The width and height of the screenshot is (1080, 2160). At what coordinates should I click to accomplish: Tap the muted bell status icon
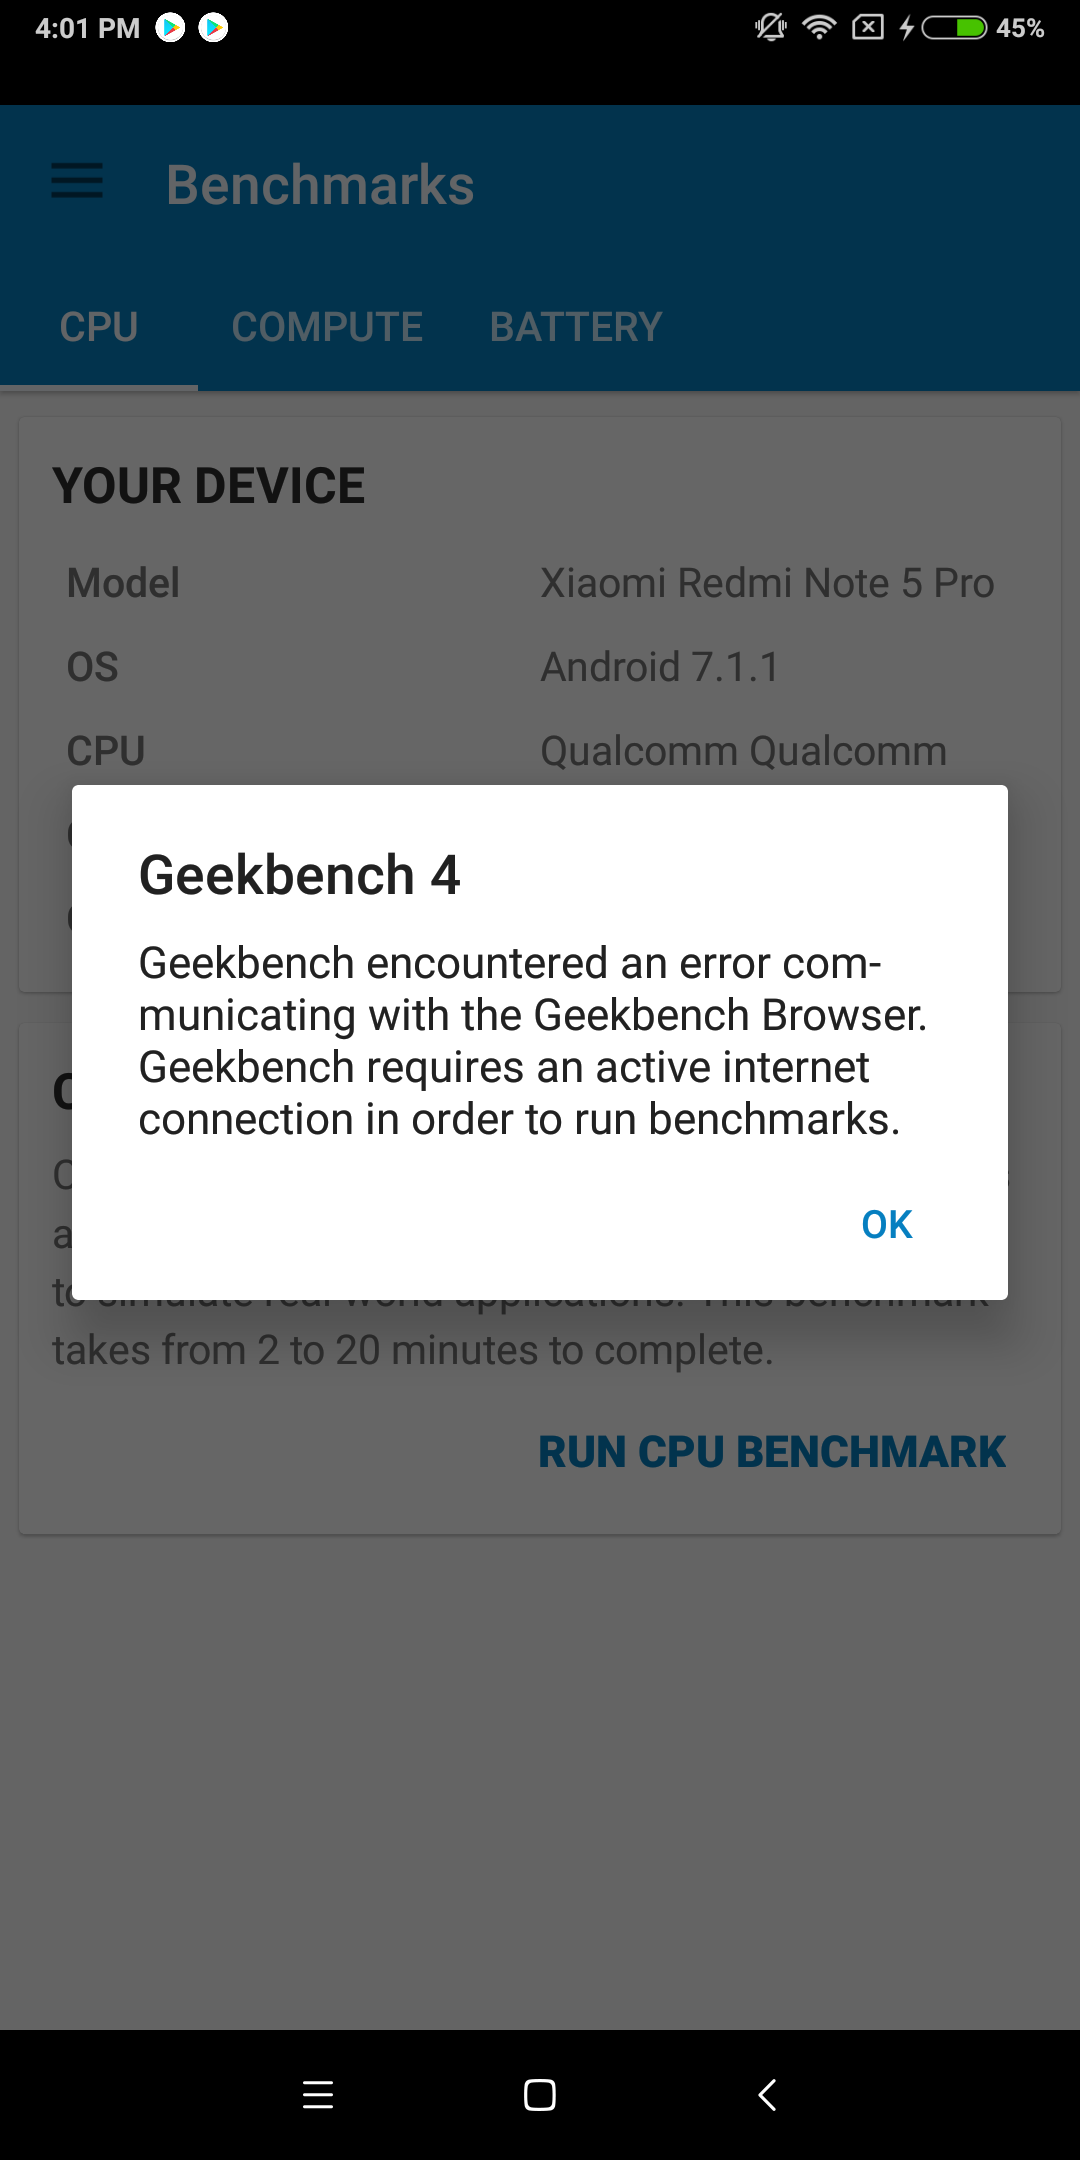coord(771,27)
